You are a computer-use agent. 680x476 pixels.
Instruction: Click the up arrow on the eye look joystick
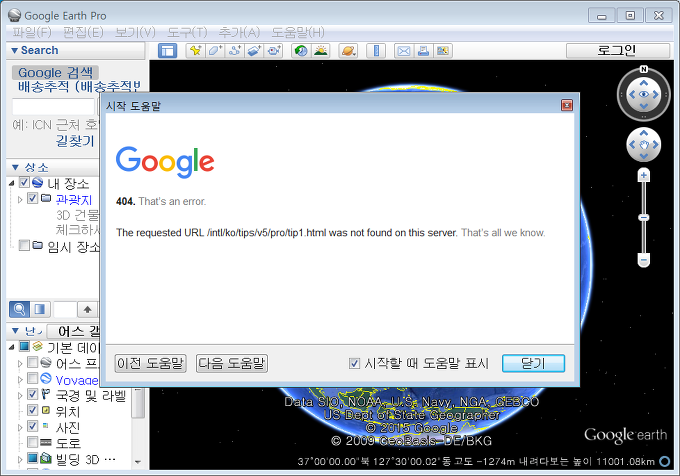(644, 83)
